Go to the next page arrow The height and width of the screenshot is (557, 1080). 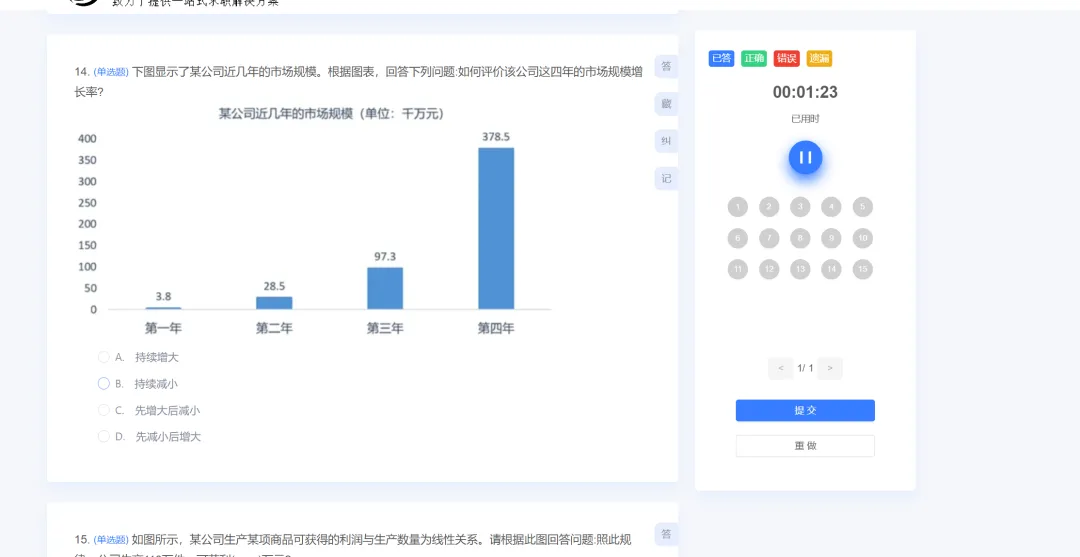(830, 368)
